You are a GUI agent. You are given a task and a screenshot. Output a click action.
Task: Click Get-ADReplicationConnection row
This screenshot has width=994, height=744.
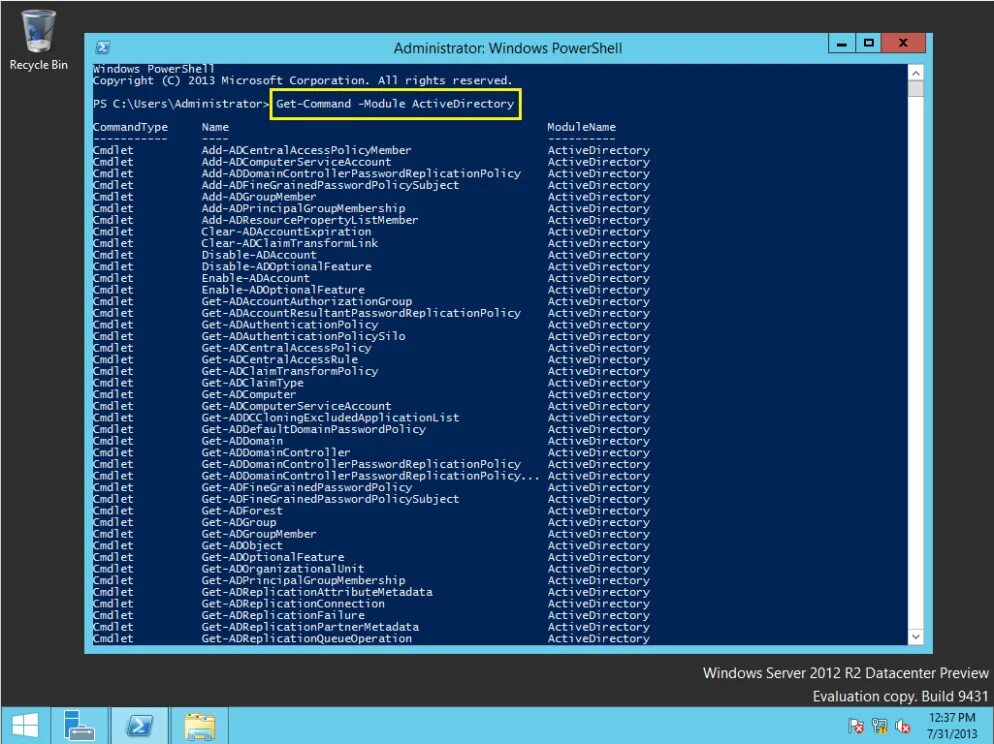[371, 603]
